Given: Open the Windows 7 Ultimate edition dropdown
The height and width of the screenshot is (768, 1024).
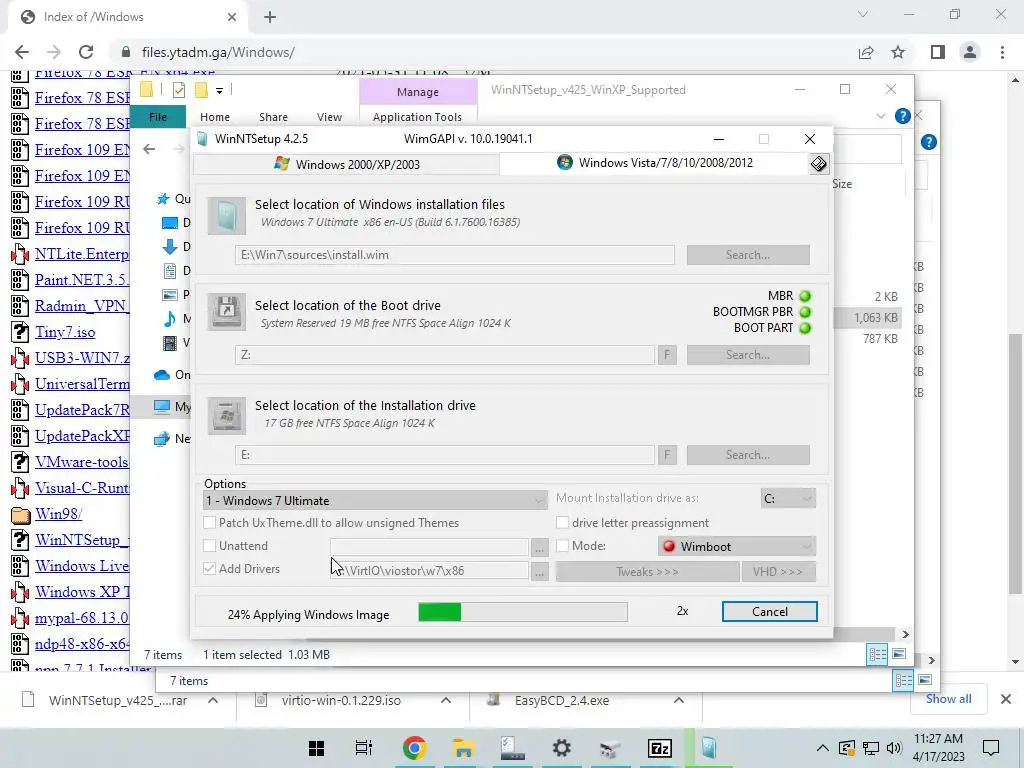Looking at the screenshot, I should [375, 501].
